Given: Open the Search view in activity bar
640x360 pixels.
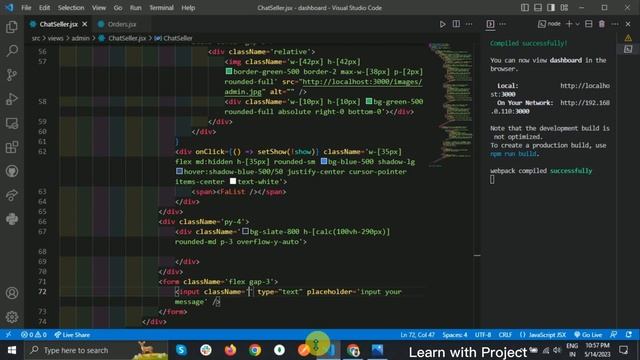Looking at the screenshot, I should 12,51.
